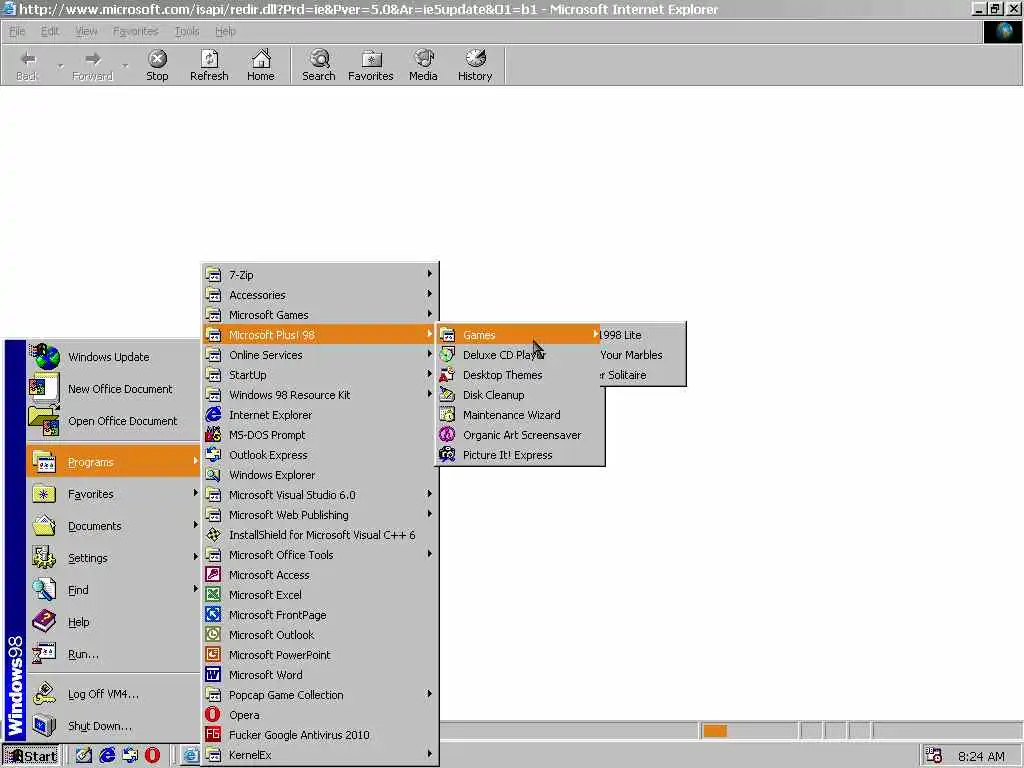Expand the Accessories submenu

(x=429, y=294)
